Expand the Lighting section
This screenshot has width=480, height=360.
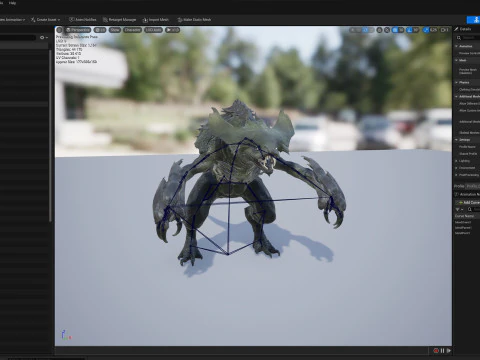click(457, 161)
